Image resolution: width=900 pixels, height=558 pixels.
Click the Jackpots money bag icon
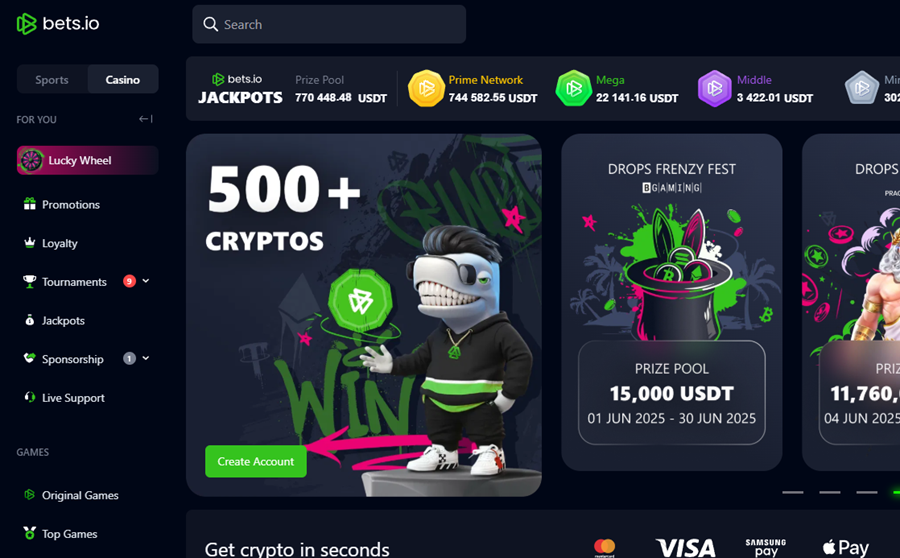29,320
